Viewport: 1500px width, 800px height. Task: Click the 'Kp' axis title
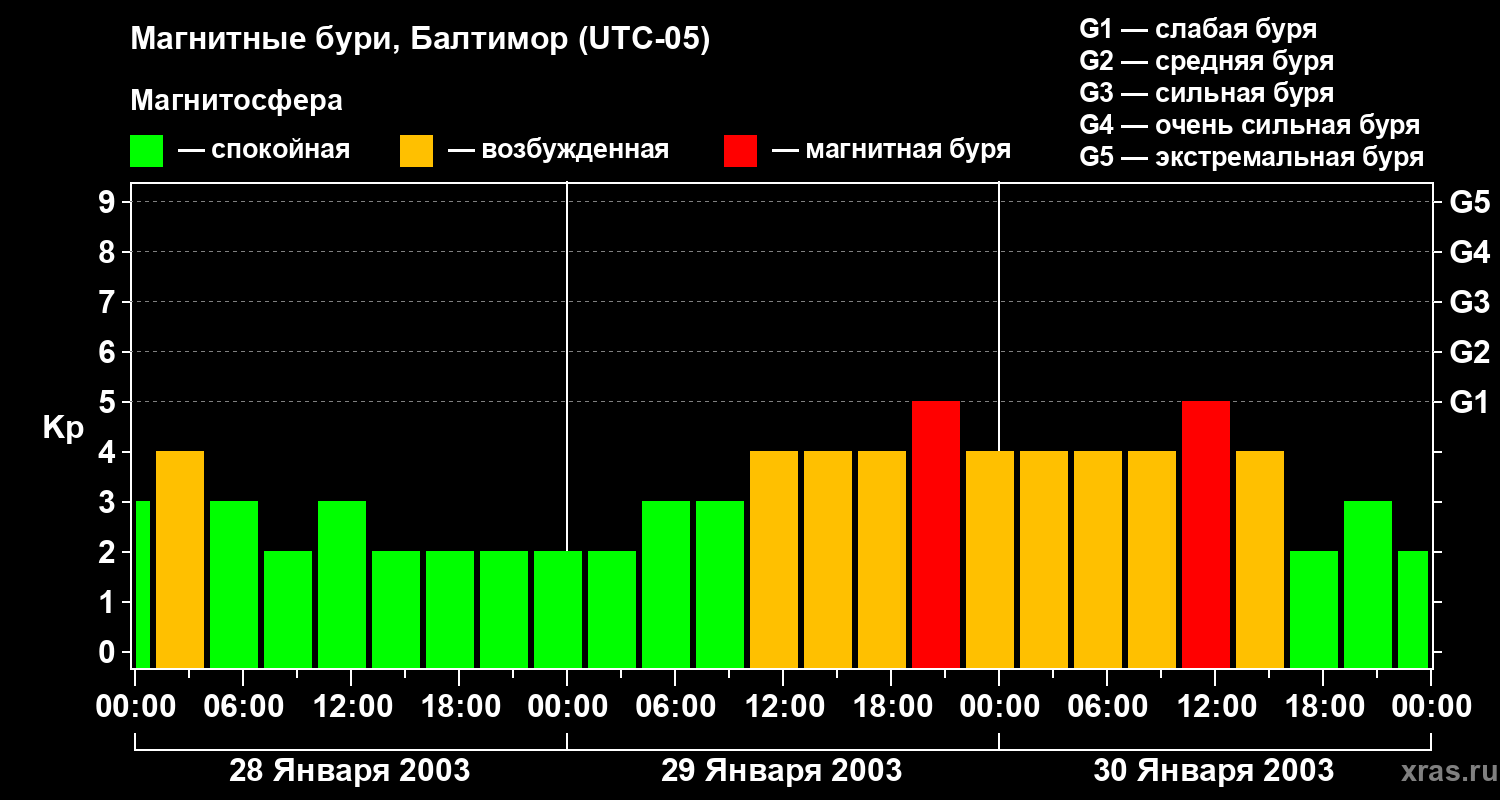point(63,429)
